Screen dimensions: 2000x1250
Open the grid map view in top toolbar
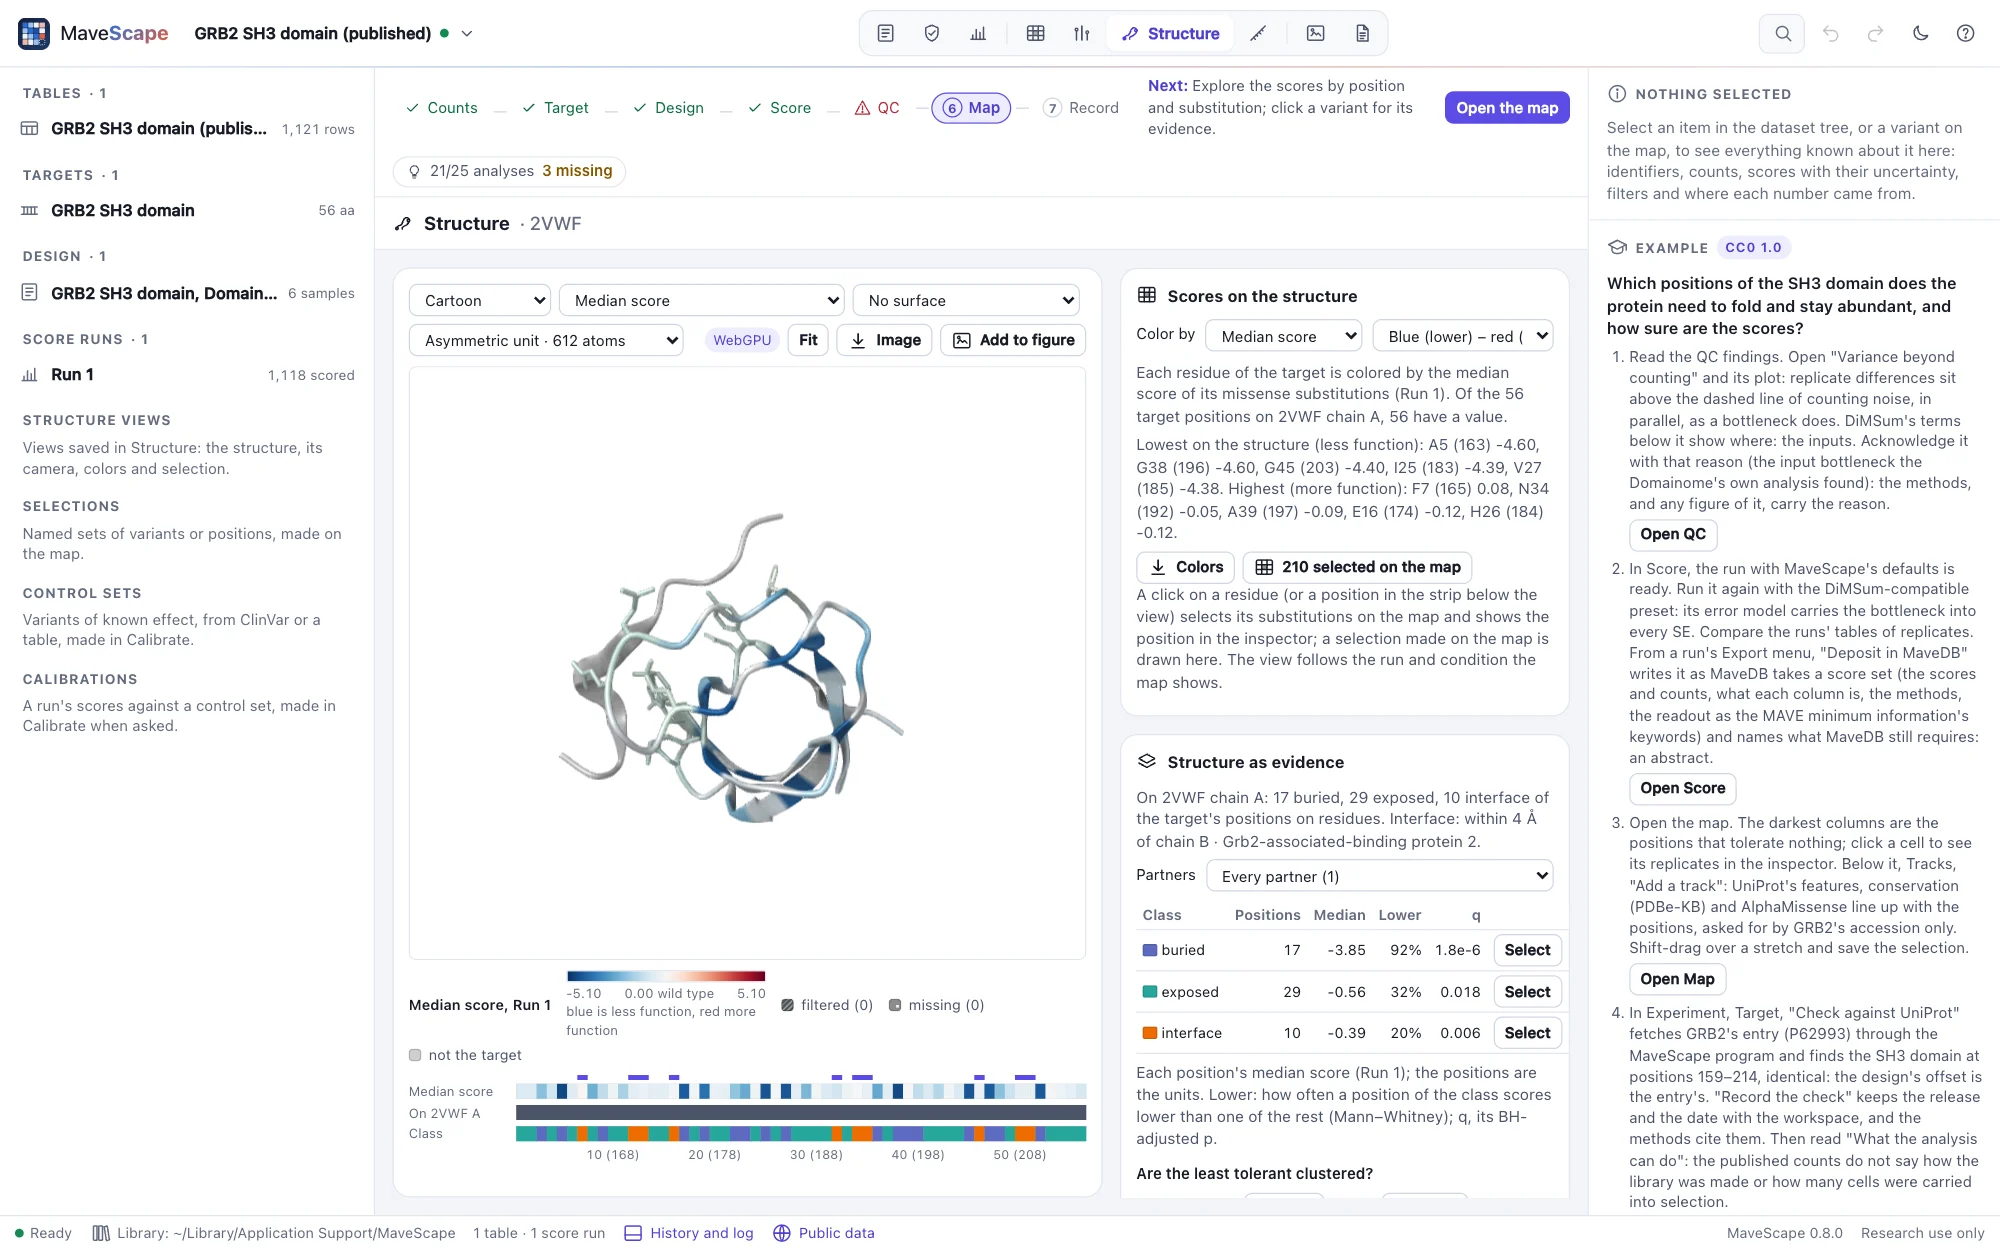pyautogui.click(x=1036, y=33)
